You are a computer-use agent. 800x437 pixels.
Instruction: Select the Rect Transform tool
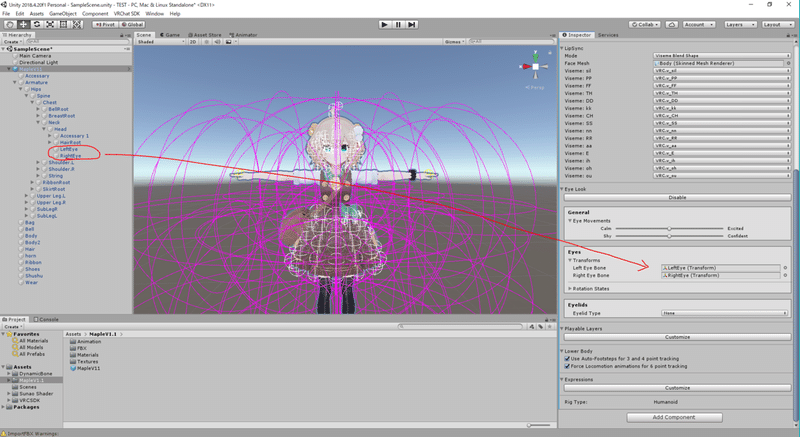pos(63,24)
